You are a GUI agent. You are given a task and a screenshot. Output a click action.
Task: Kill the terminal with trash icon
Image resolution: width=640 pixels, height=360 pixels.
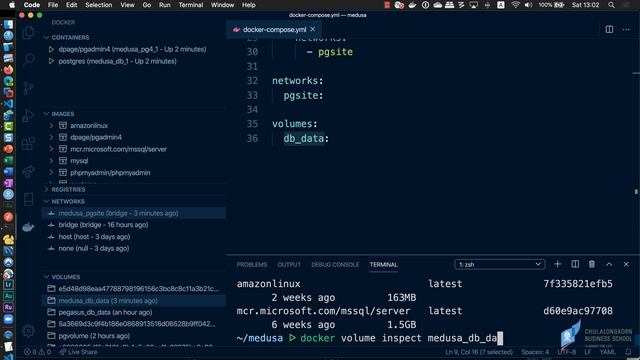(x=591, y=264)
